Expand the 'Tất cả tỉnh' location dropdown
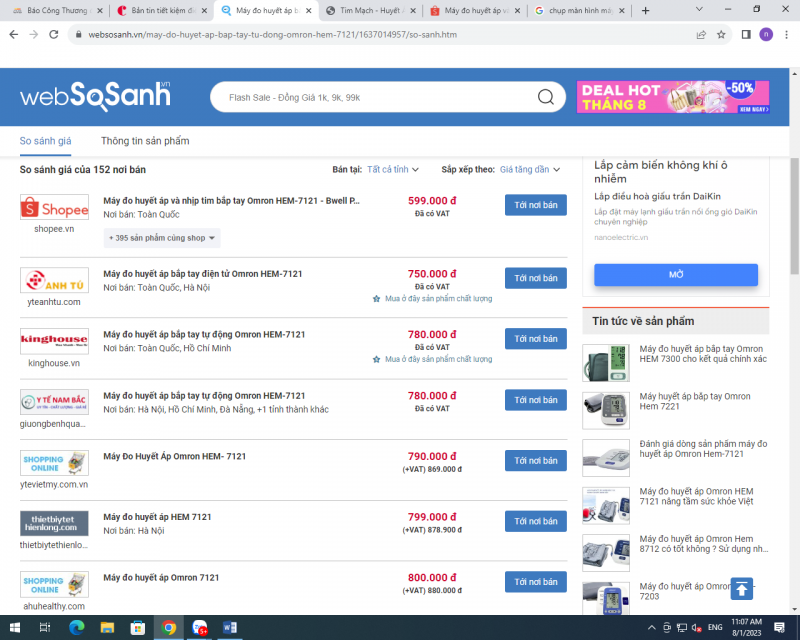This screenshot has height=640, width=800. pos(392,170)
